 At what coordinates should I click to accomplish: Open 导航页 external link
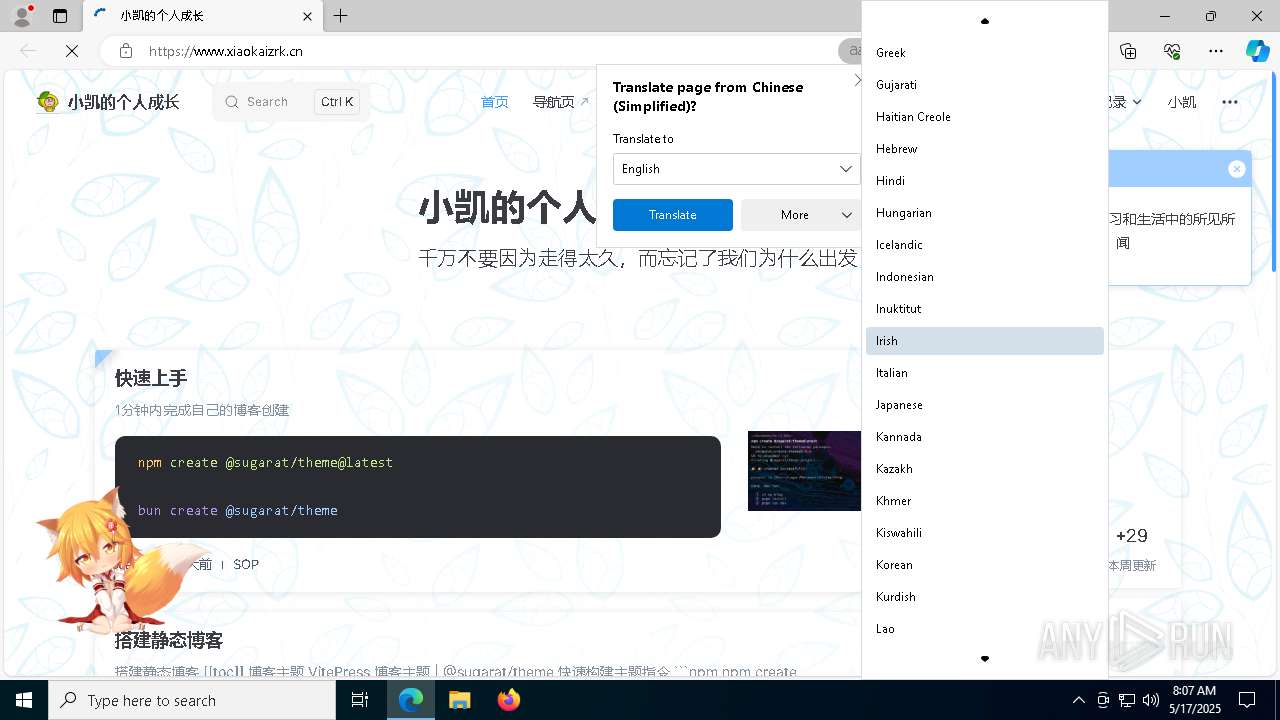click(x=560, y=102)
